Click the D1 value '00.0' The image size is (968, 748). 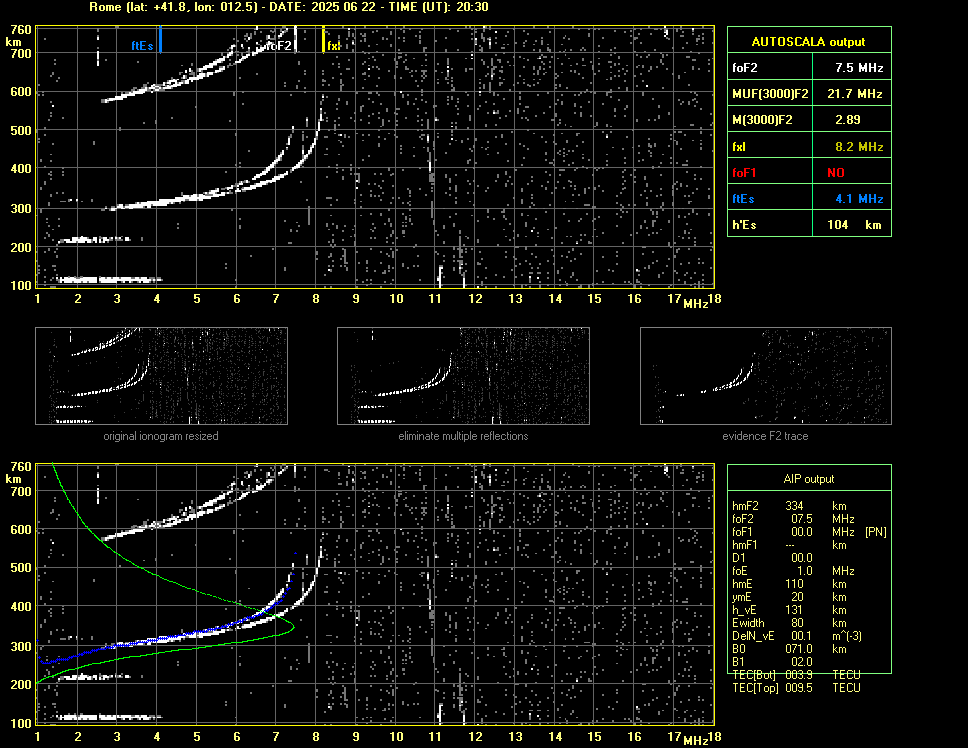(801, 558)
